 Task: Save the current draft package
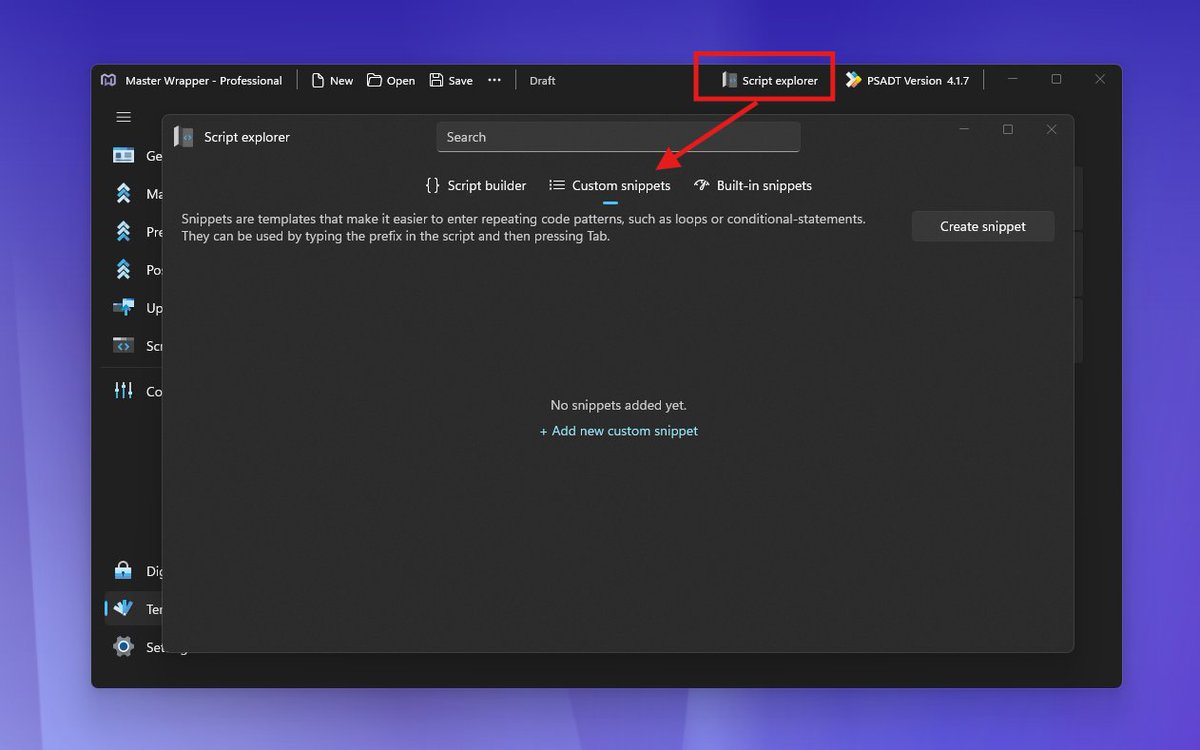[x=451, y=80]
